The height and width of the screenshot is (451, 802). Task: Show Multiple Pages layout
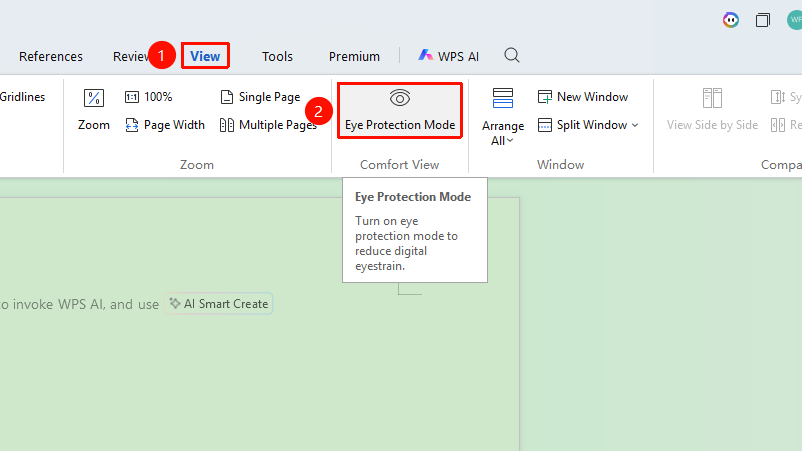click(268, 125)
